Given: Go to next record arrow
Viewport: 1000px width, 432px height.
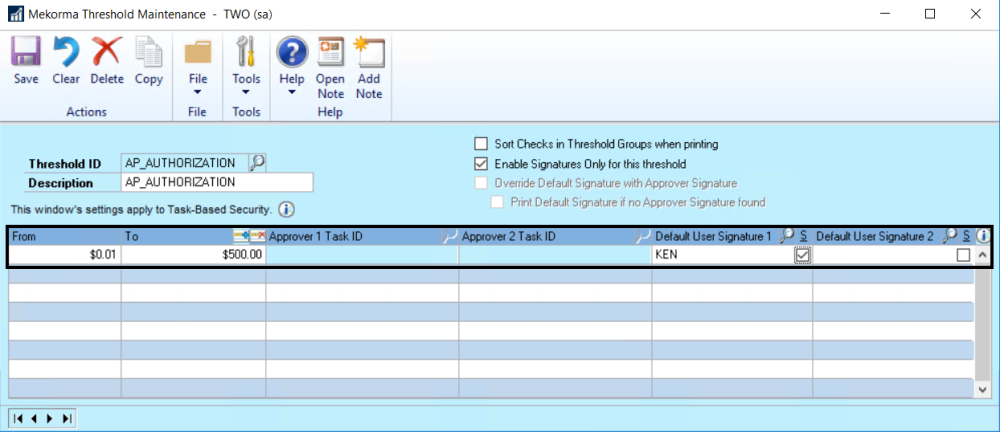Looking at the screenshot, I should pos(49,419).
